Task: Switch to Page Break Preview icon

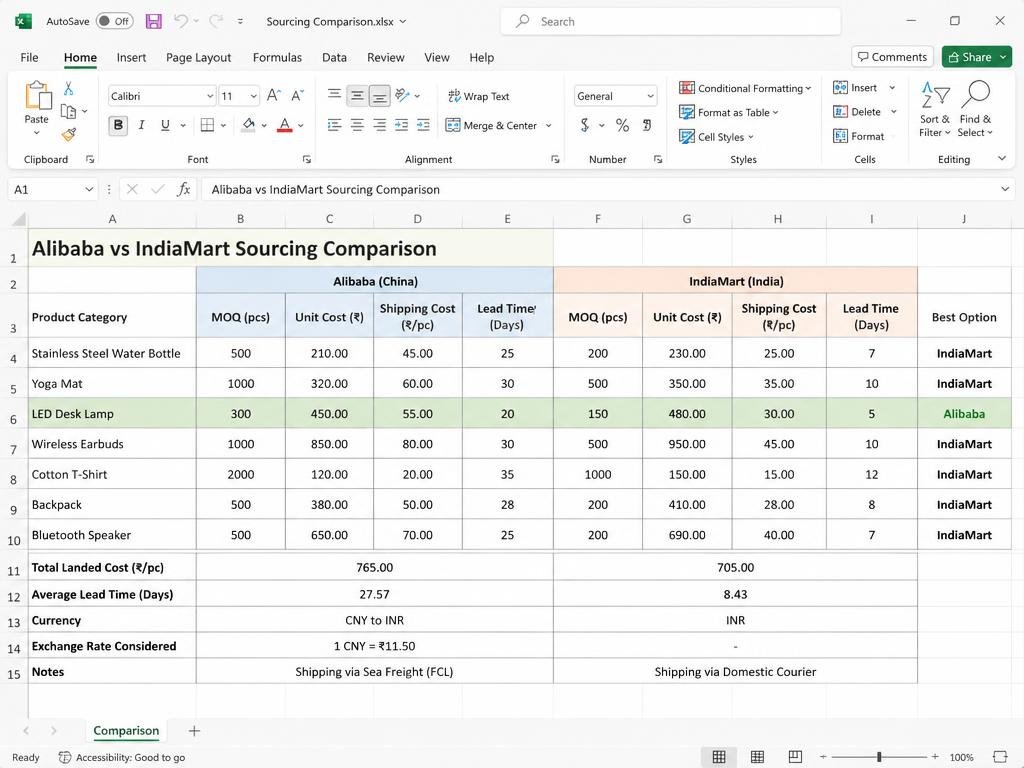Action: (795, 757)
